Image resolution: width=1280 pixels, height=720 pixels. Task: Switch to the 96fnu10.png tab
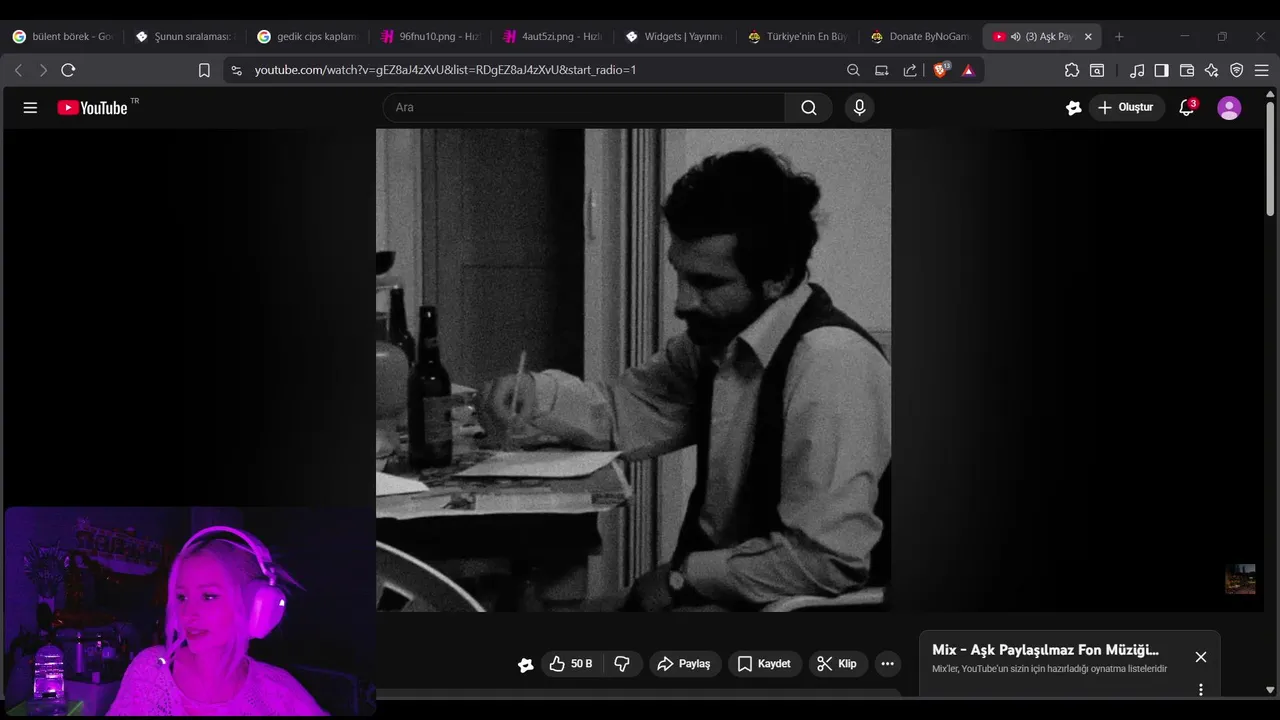(429, 36)
